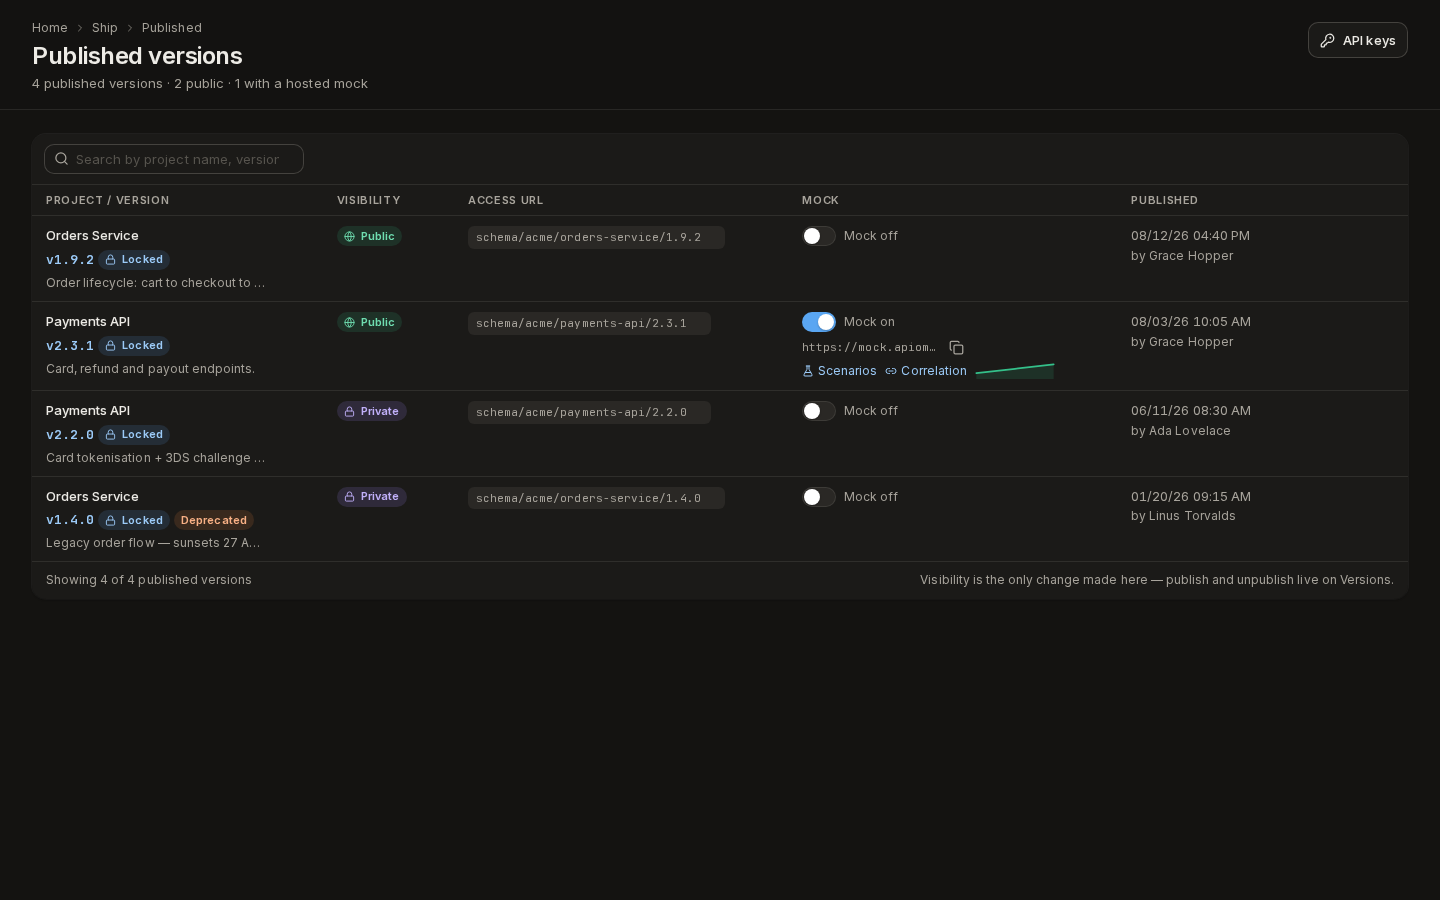1440x900 pixels.
Task: Click the search magnifier icon
Action: (62, 159)
